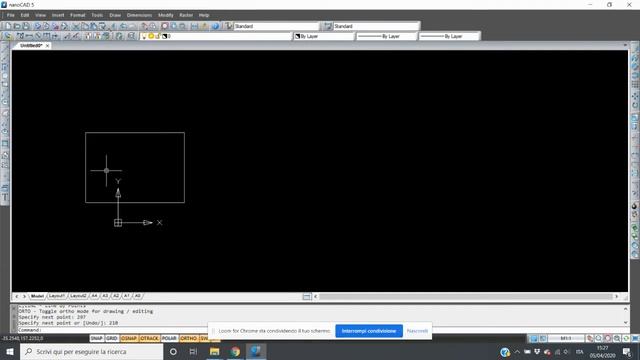Toggle GRID display in status bar
This screenshot has height=360, width=640.
(112, 338)
